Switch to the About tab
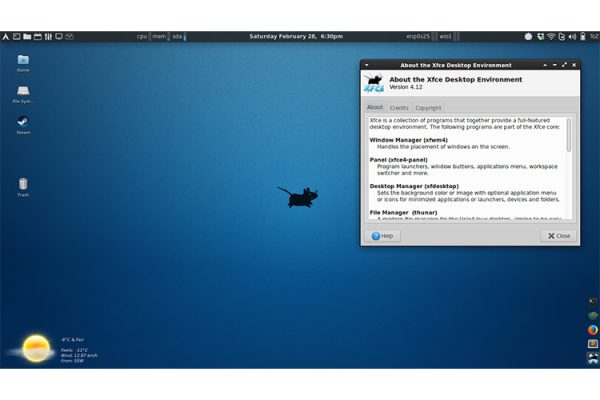 (375, 108)
